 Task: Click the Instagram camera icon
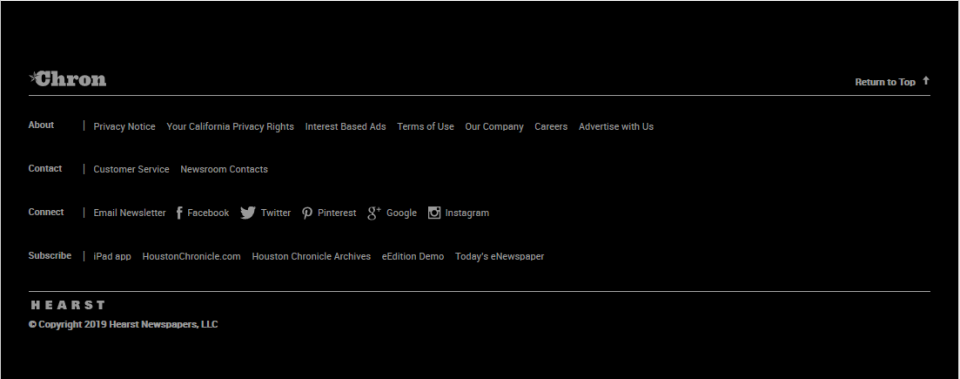click(434, 212)
